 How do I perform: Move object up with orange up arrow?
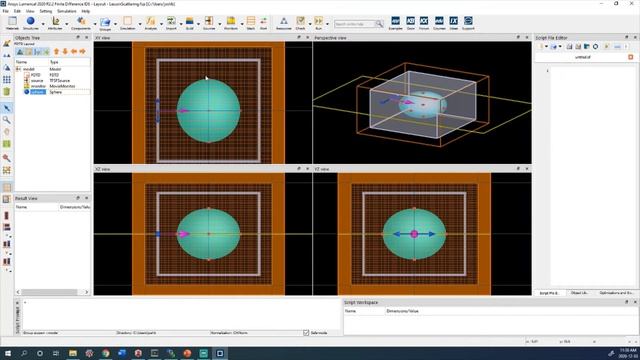(x=56, y=51)
